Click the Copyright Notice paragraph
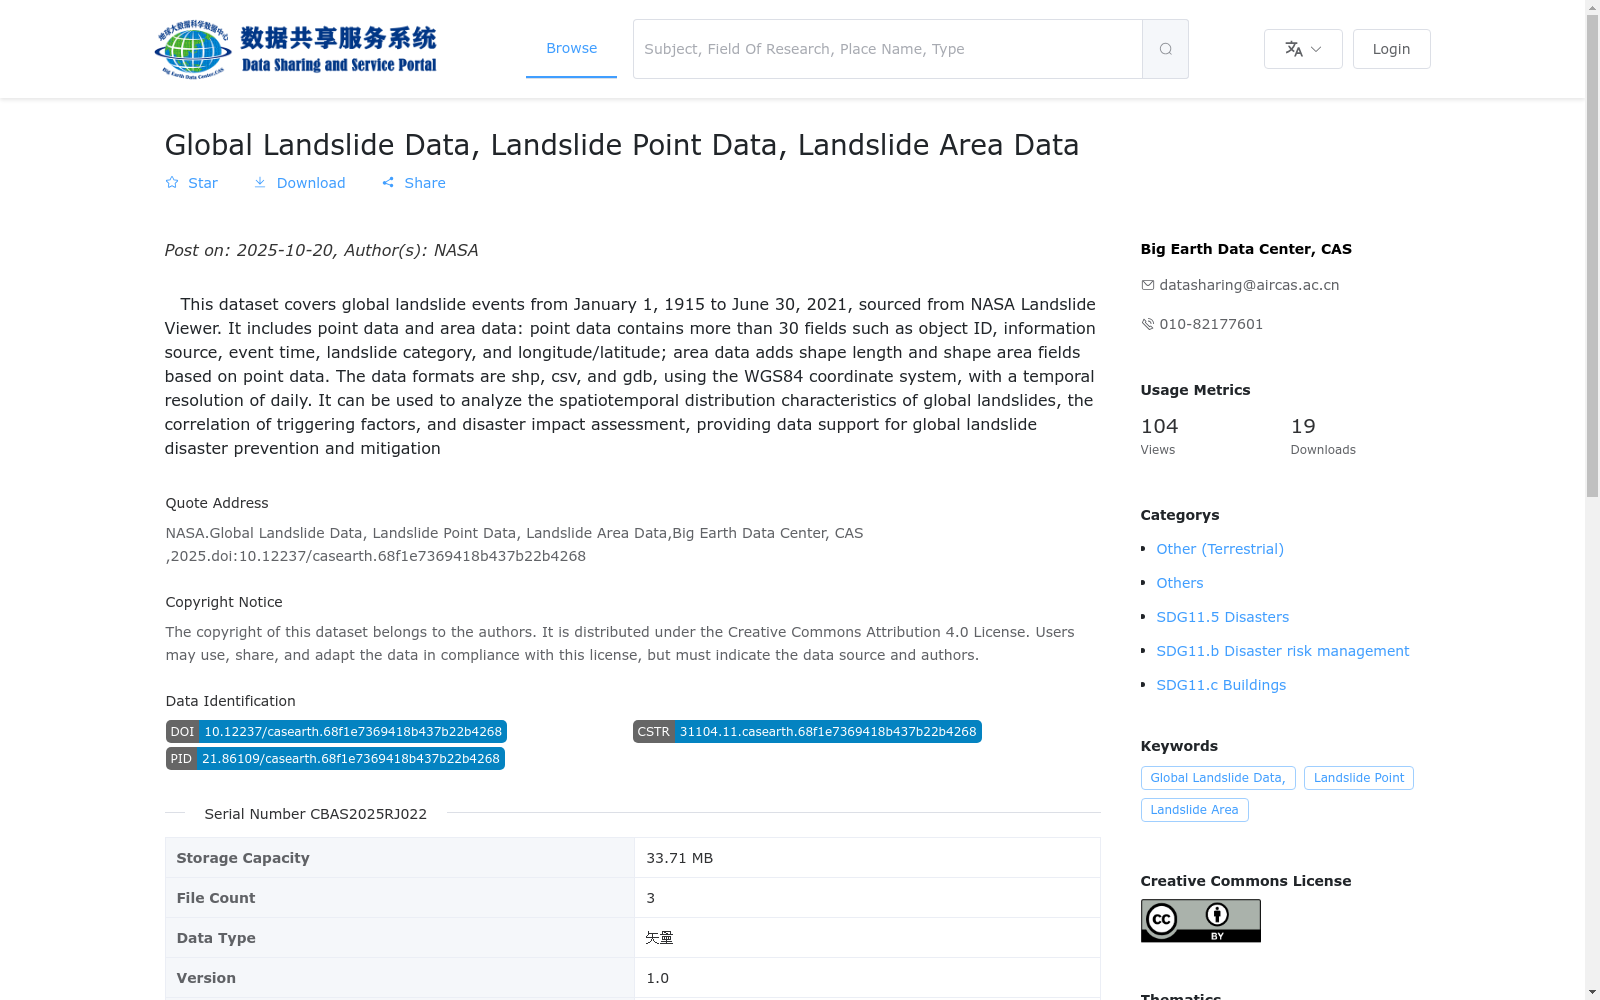1600x1000 pixels. coord(620,644)
